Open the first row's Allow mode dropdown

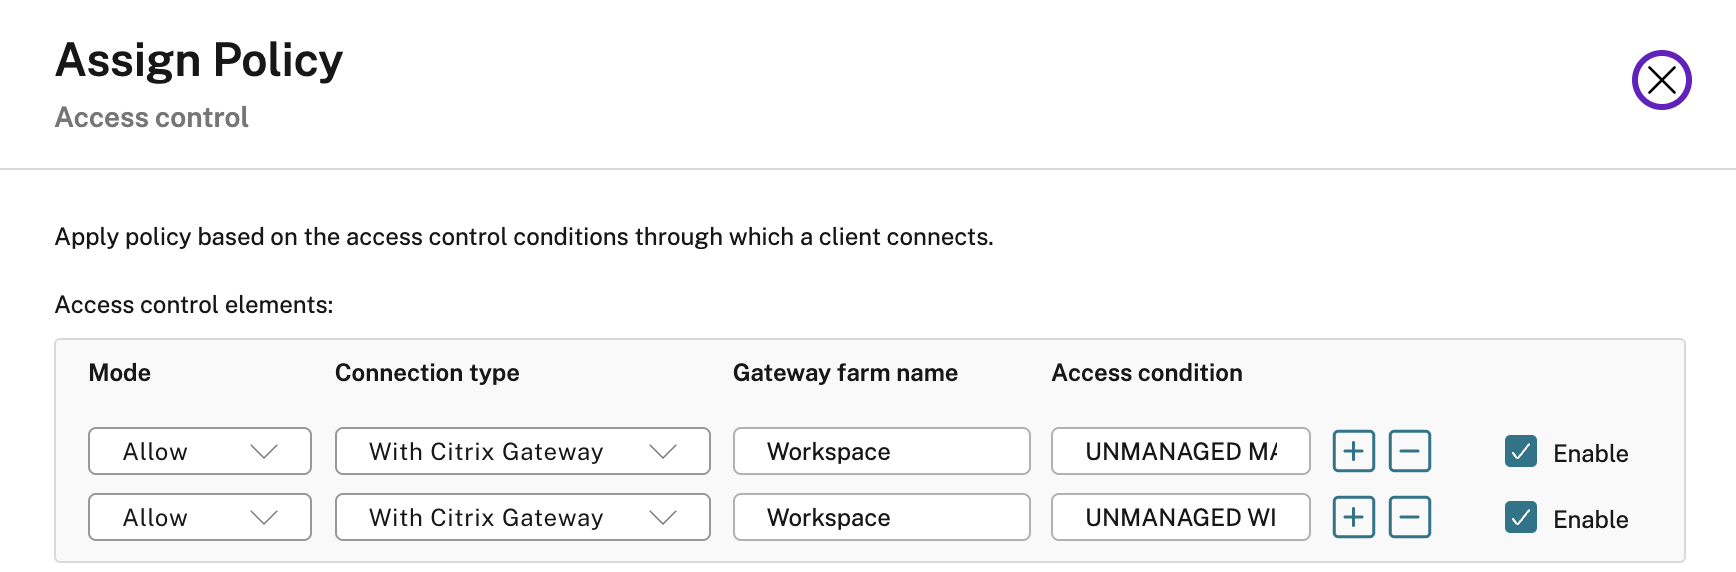tap(200, 451)
